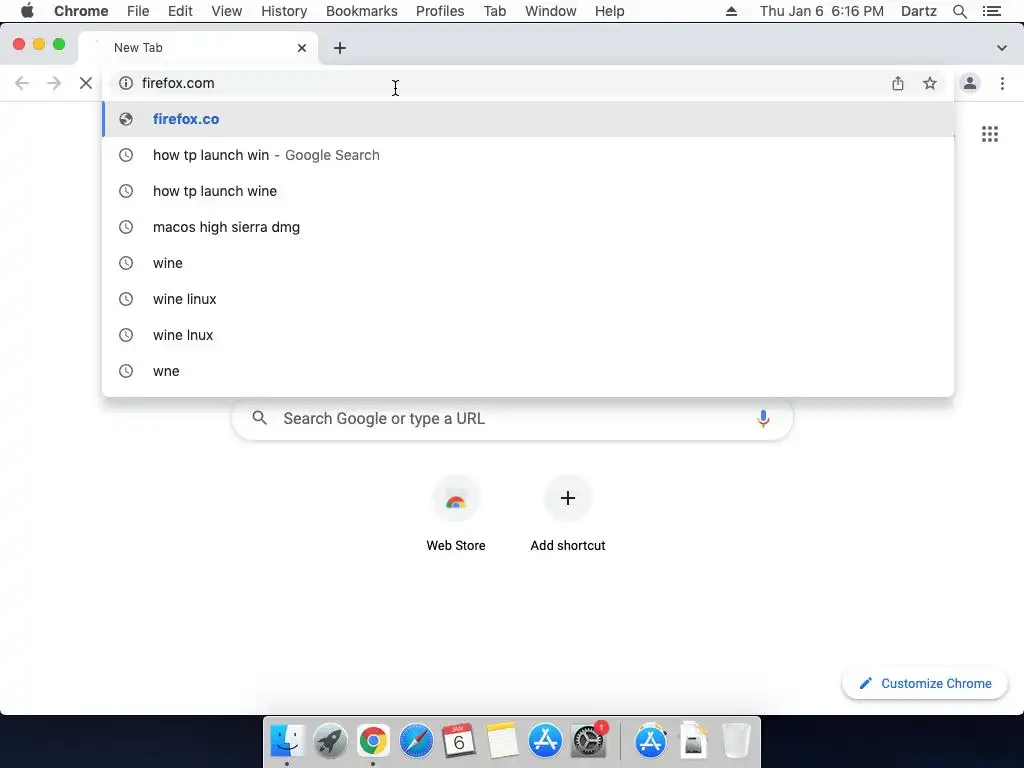Open Chrome's three-dot menu
1024x768 pixels.
coord(1002,83)
